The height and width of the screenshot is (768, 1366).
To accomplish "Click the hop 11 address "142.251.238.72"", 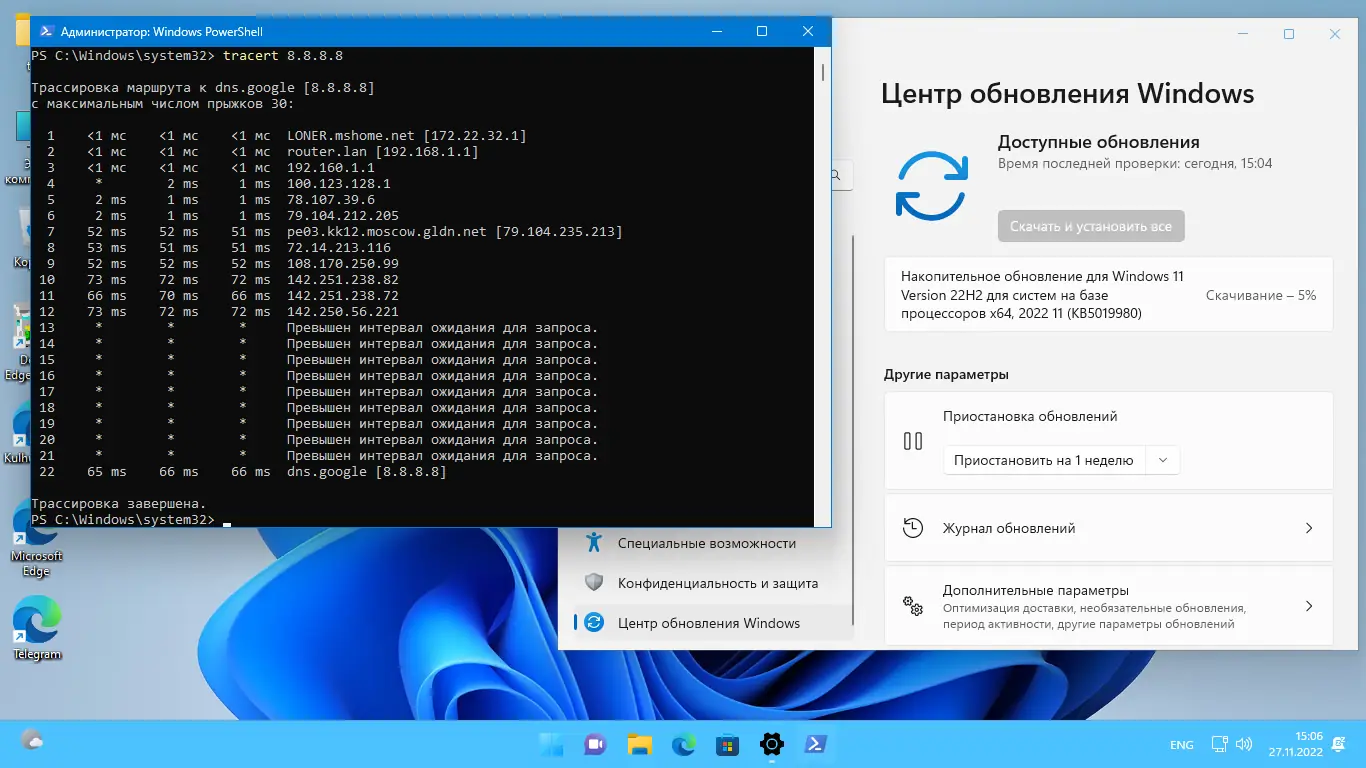I will pyautogui.click(x=343, y=296).
